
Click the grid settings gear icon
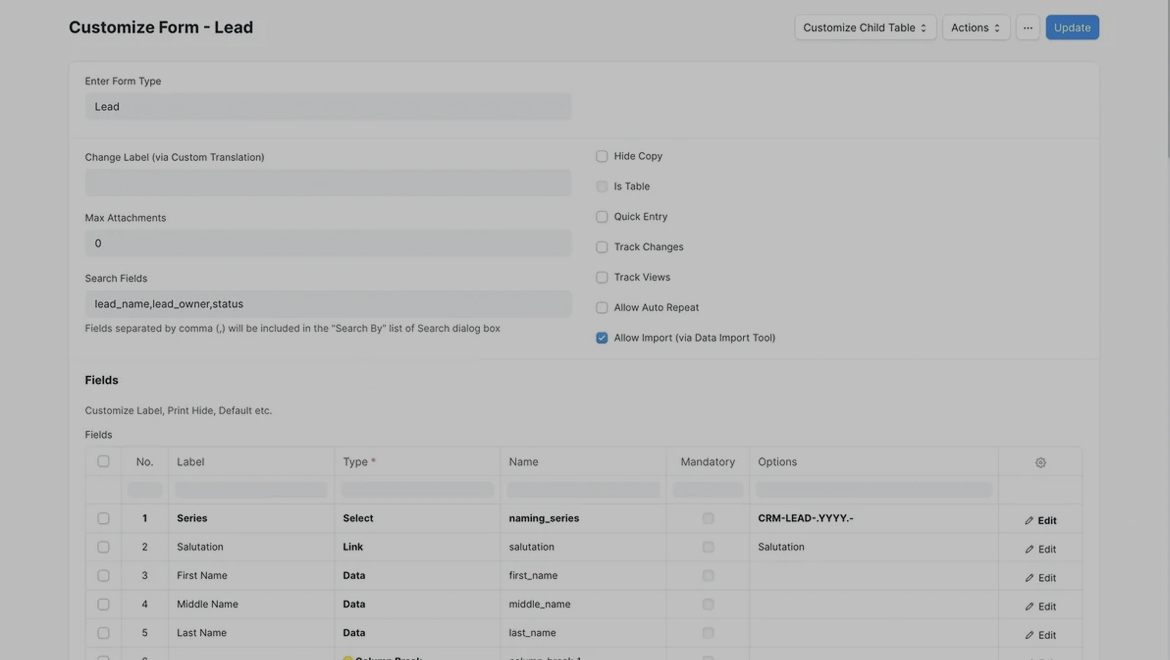1040,462
